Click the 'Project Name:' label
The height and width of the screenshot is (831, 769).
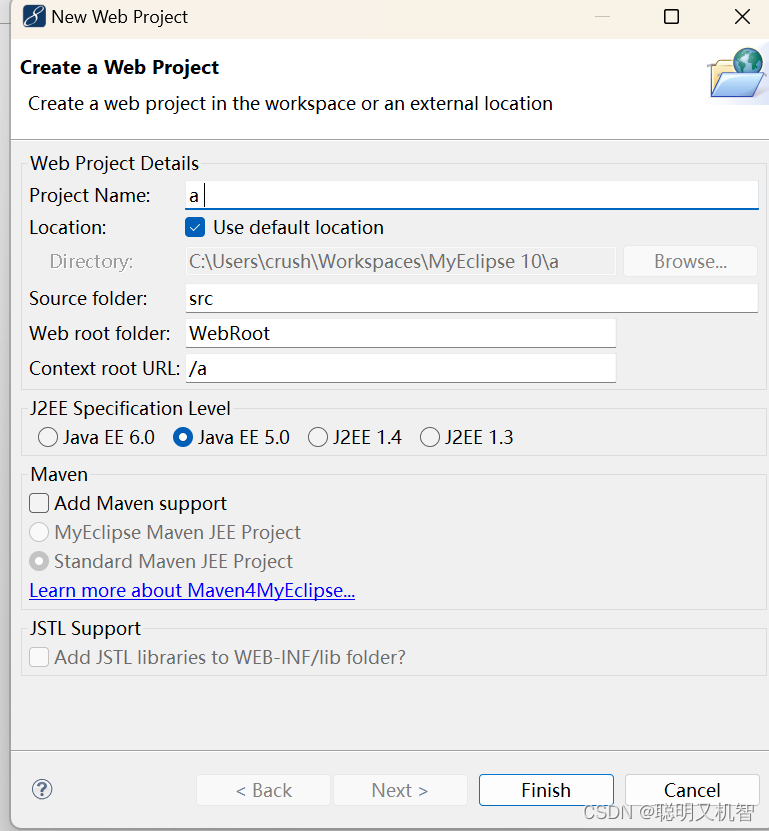click(90, 196)
